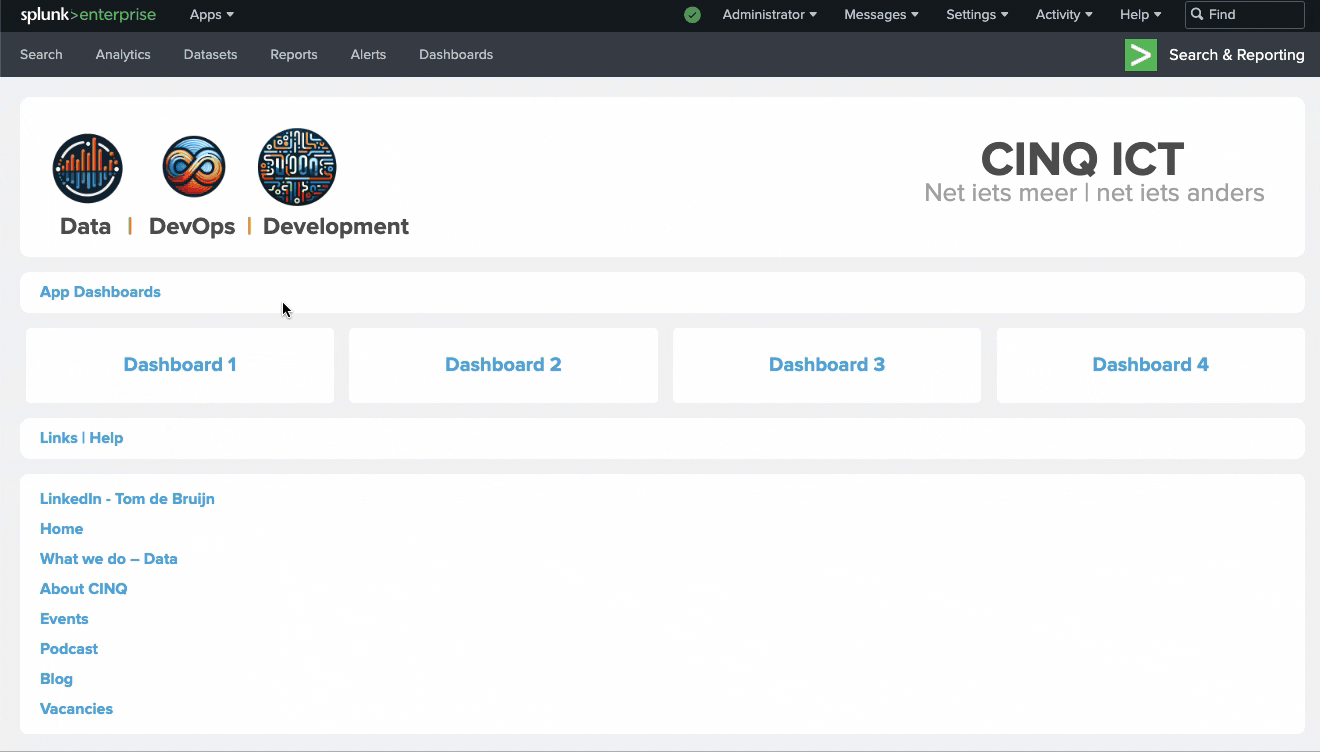Open the Alerts tab
1320x752 pixels.
tap(368, 54)
